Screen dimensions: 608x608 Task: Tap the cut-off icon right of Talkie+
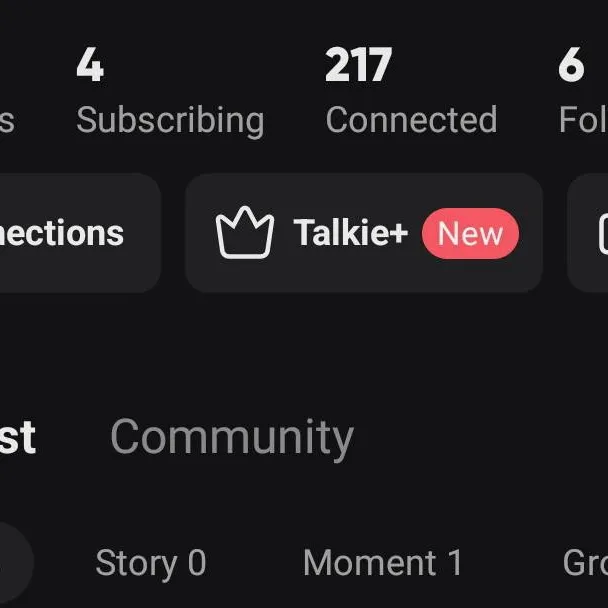pos(598,233)
